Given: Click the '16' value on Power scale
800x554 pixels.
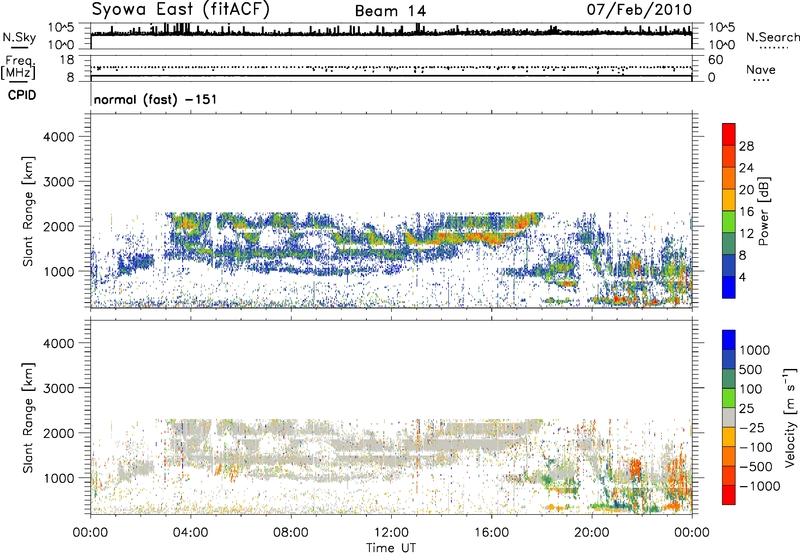Looking at the screenshot, I should point(746,212).
